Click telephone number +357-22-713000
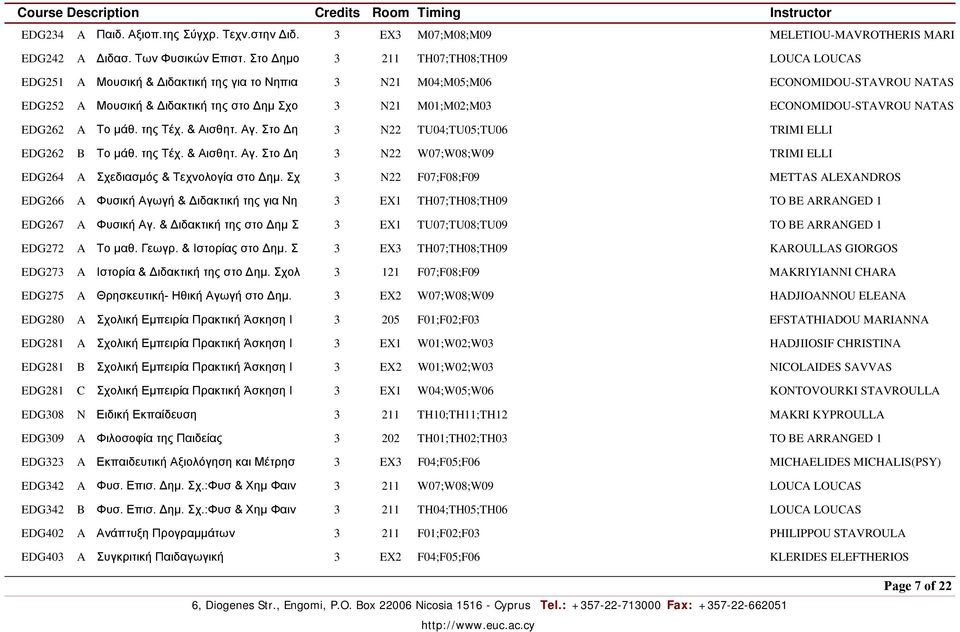The image size is (960, 632). coord(616,606)
